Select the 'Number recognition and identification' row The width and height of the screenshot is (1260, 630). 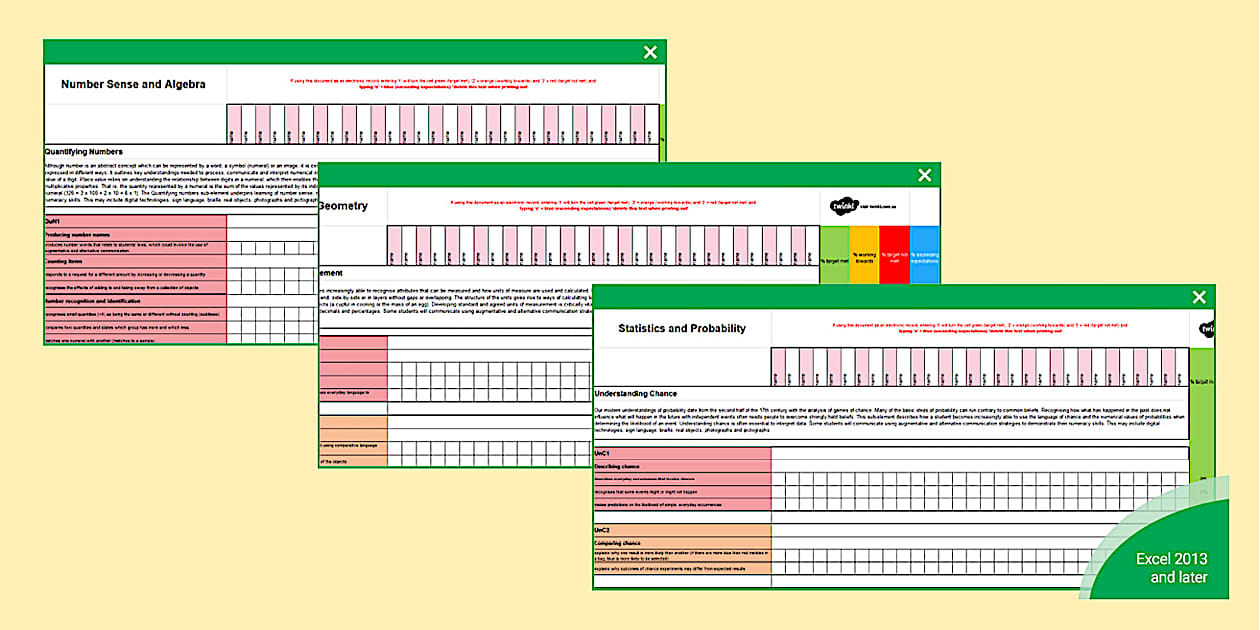(134, 300)
